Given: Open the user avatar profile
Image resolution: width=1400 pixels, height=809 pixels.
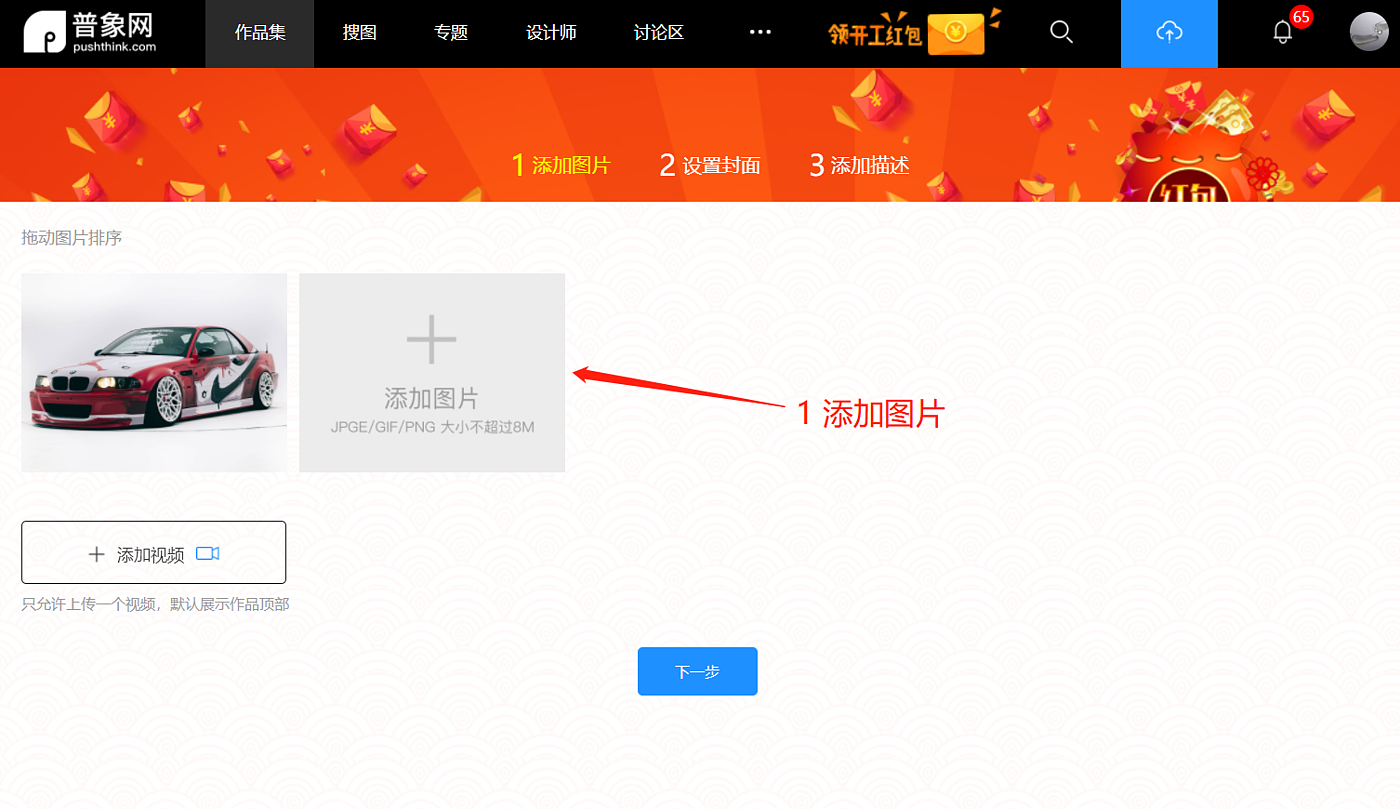Looking at the screenshot, I should point(1369,32).
